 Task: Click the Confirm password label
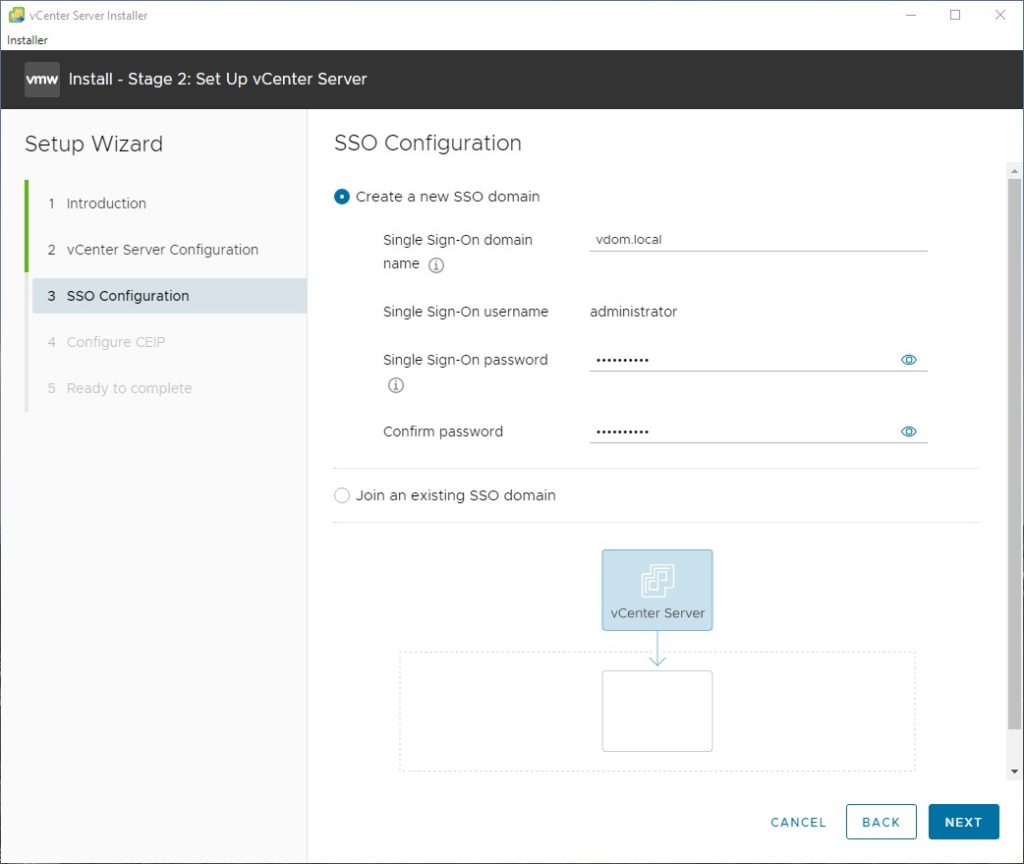(443, 432)
